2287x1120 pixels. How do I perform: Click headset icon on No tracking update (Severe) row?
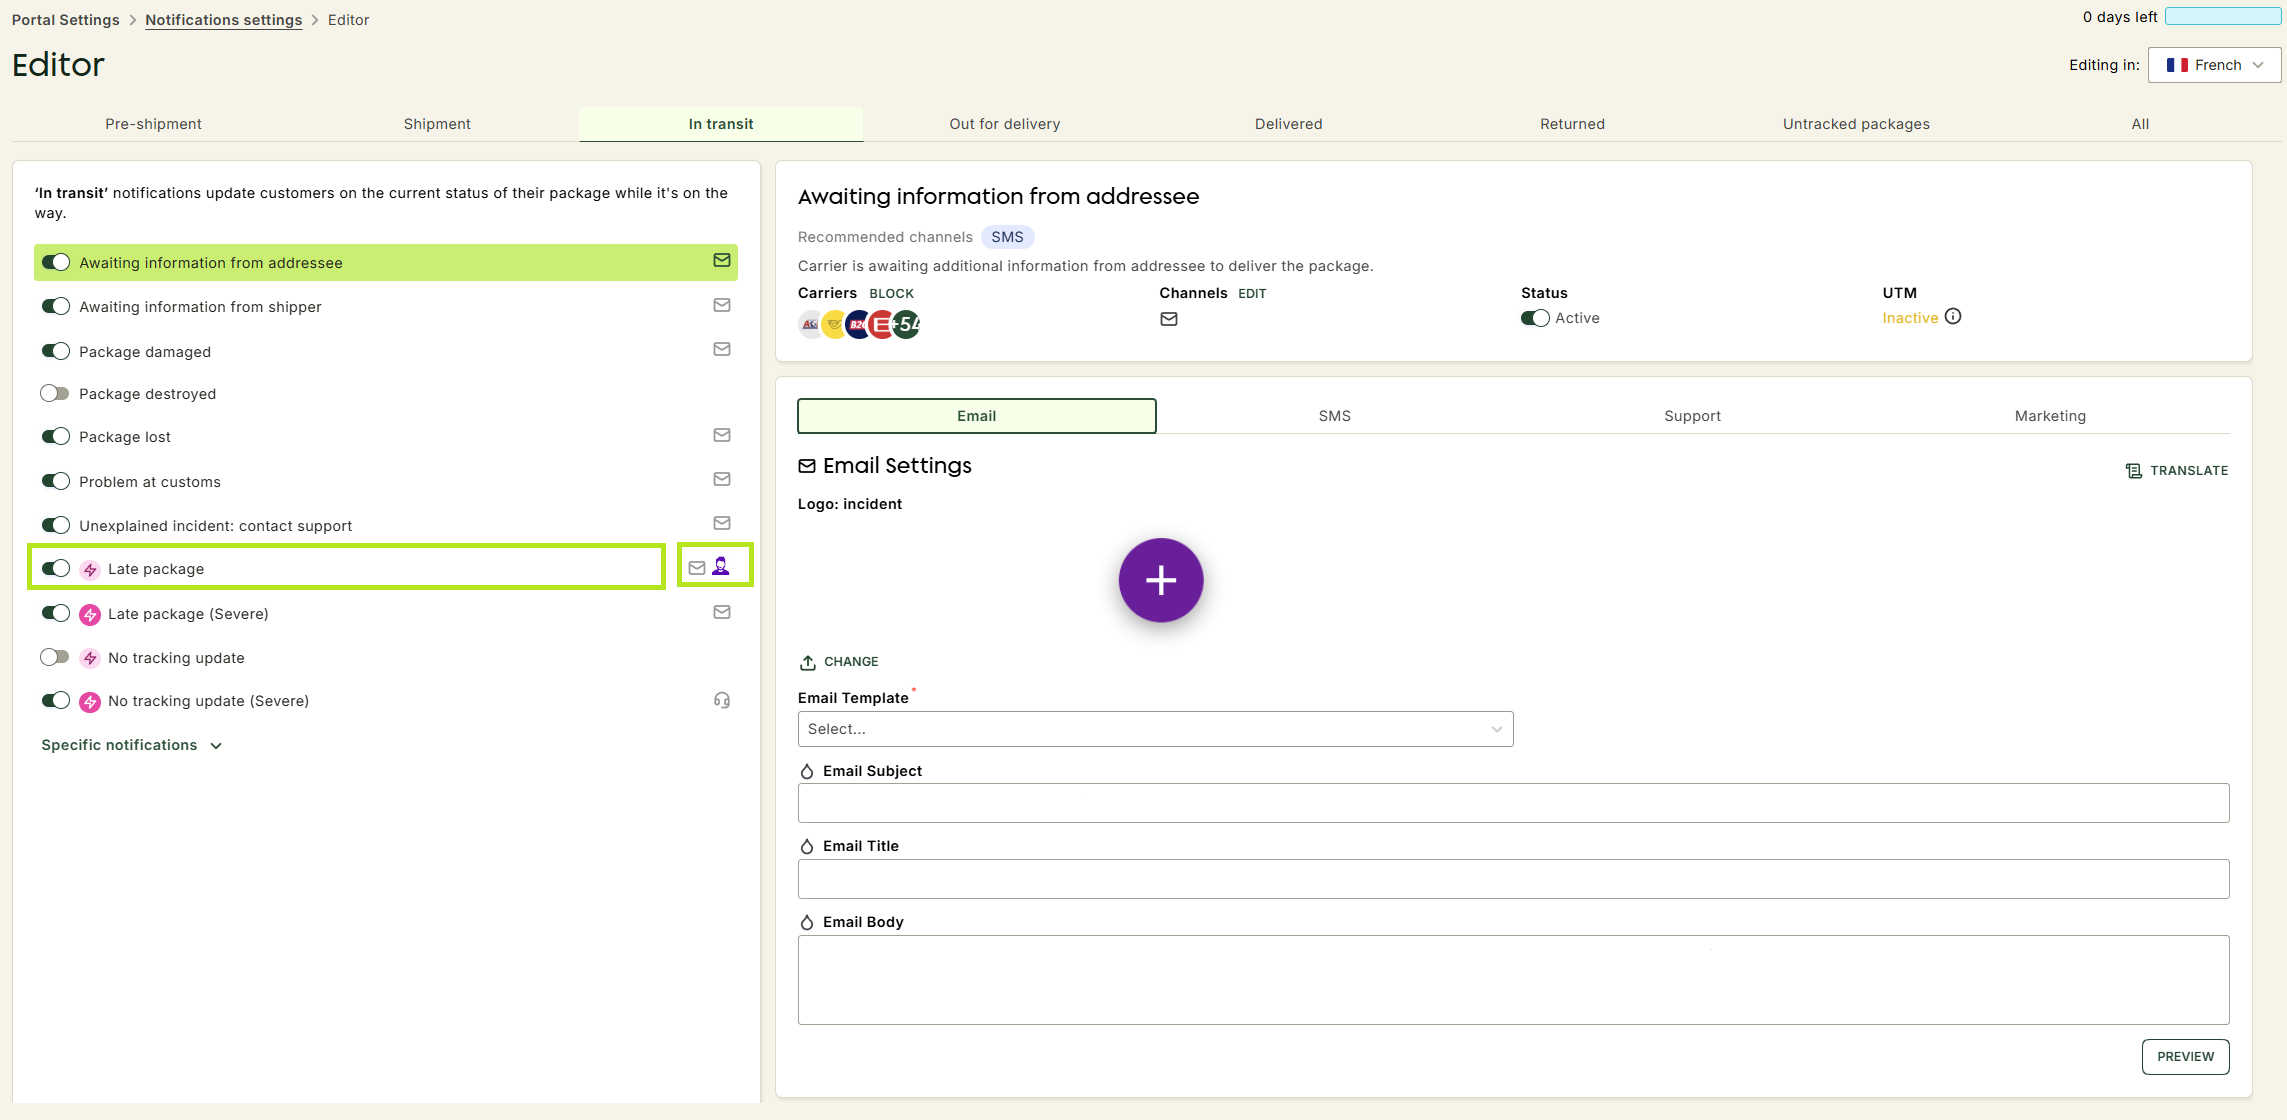pyautogui.click(x=721, y=701)
